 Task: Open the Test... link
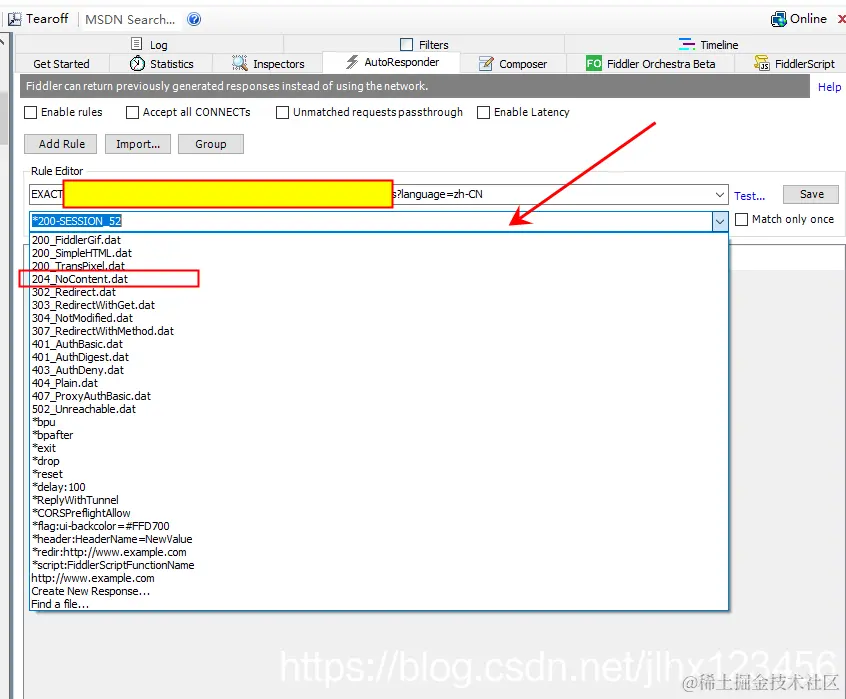coord(749,196)
